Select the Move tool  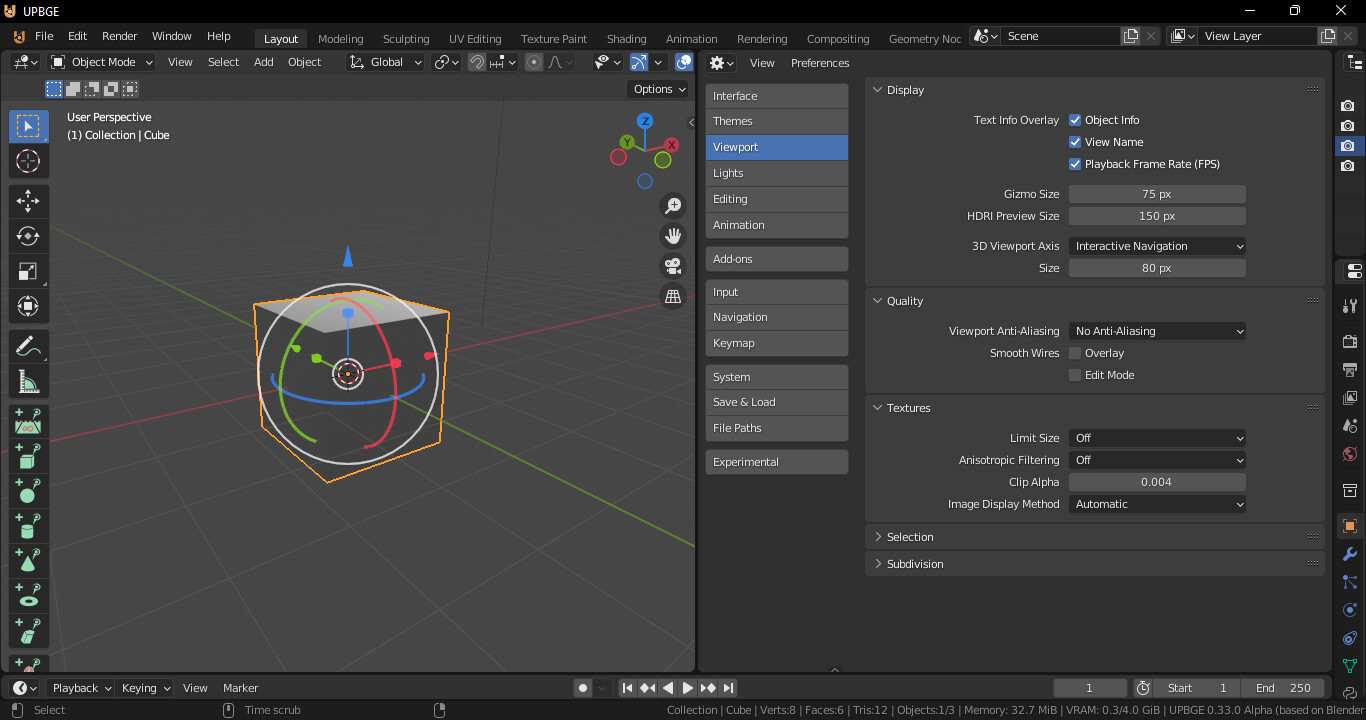coord(28,201)
